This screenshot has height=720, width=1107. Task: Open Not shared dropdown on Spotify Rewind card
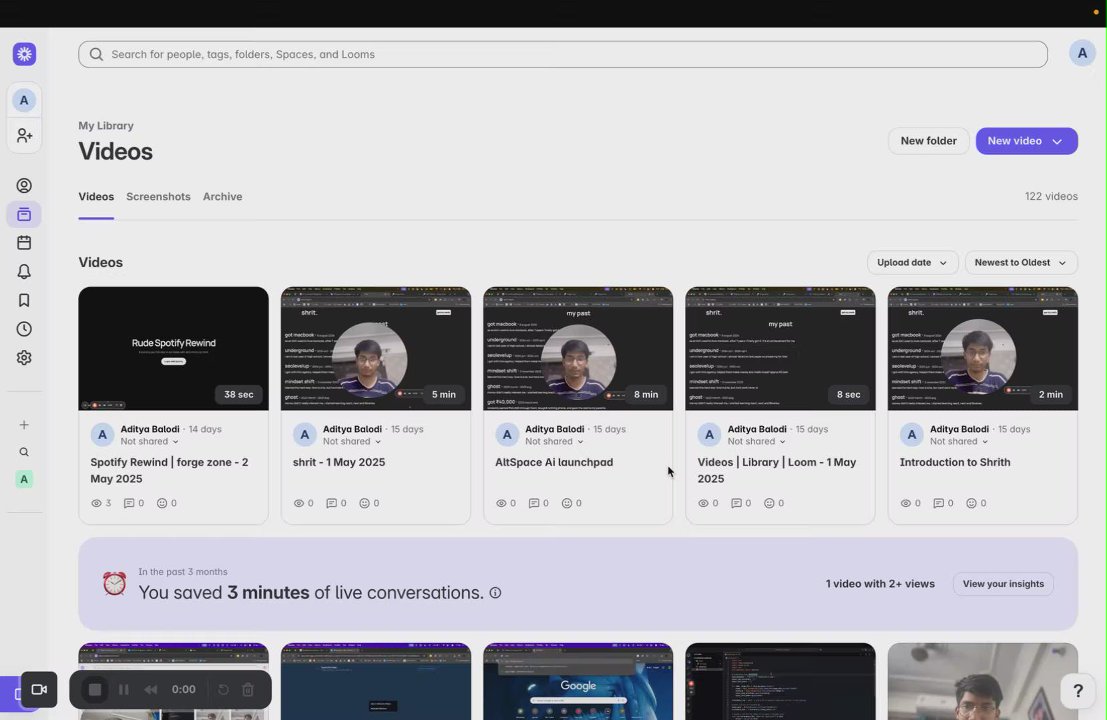coord(149,441)
